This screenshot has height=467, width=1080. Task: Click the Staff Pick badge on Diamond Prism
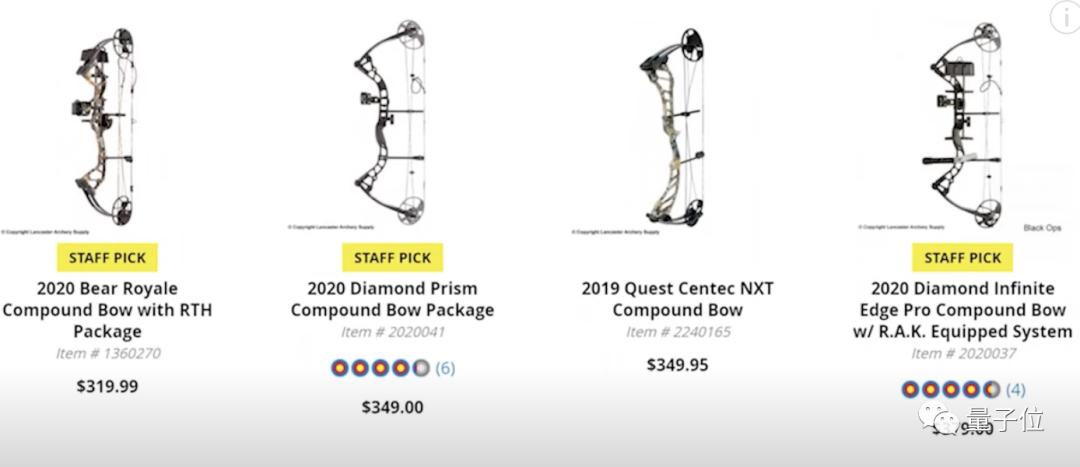point(392,258)
